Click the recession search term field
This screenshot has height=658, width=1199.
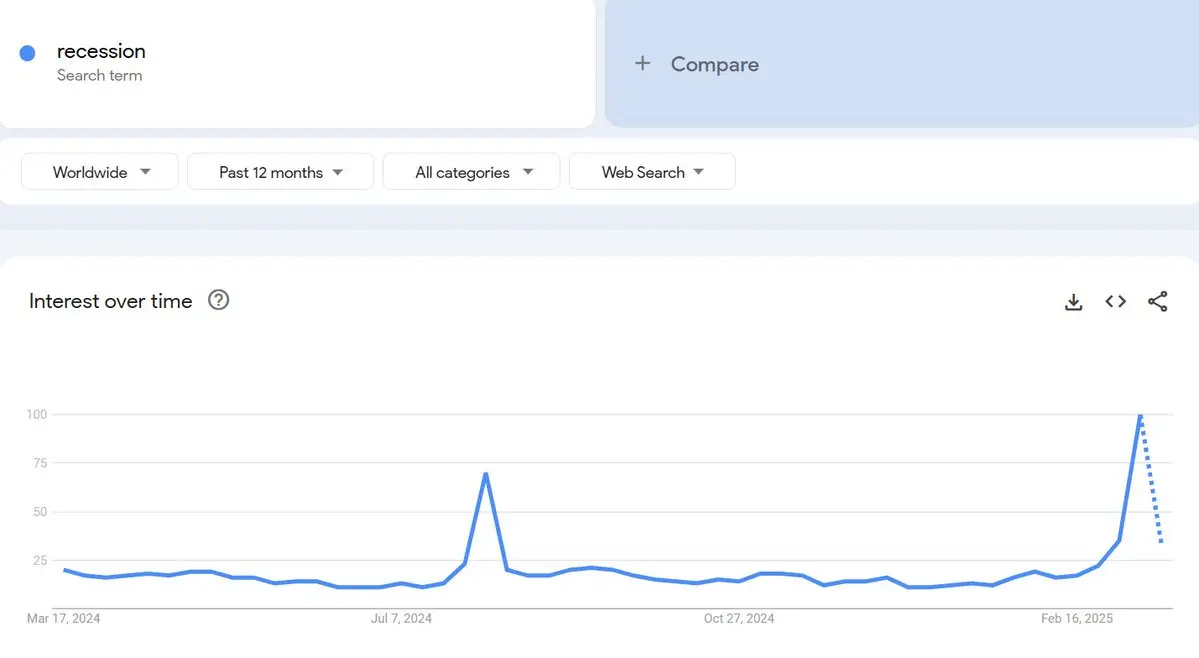tap(101, 51)
